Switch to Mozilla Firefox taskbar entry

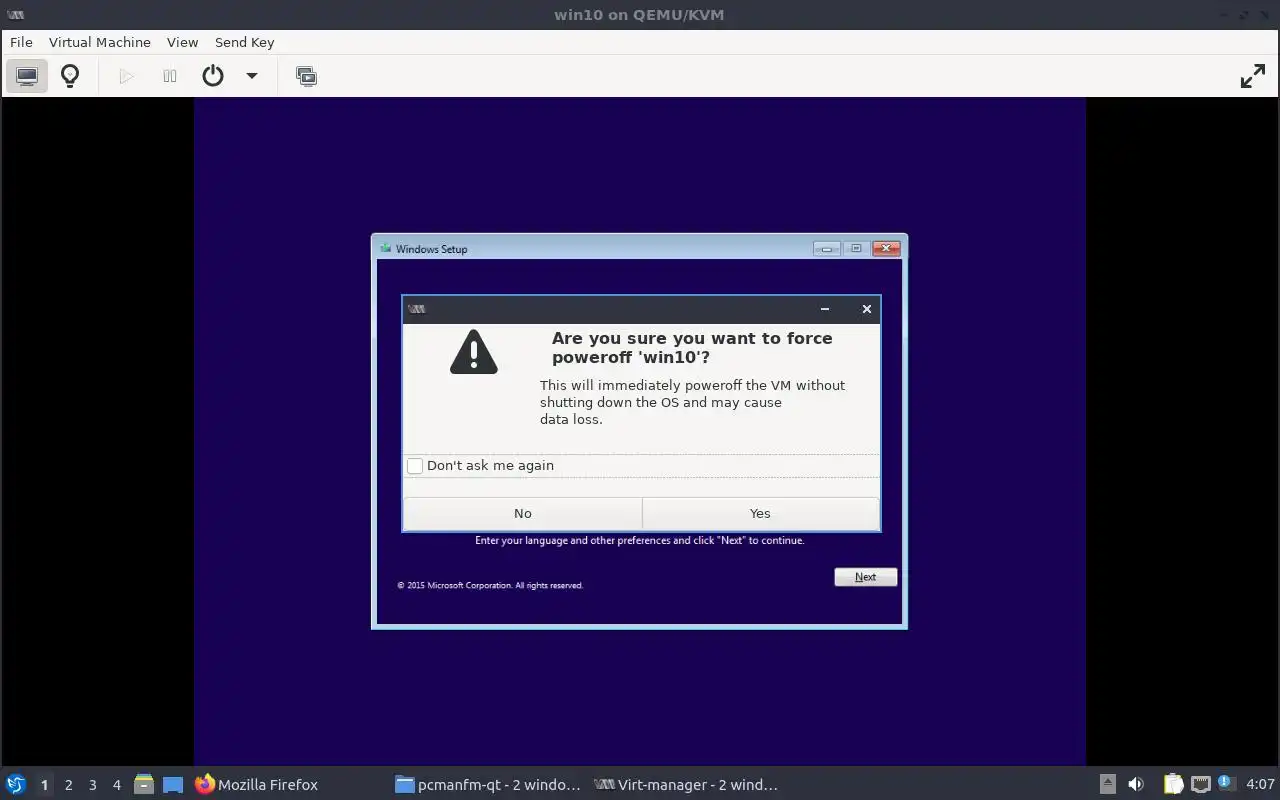(257, 785)
